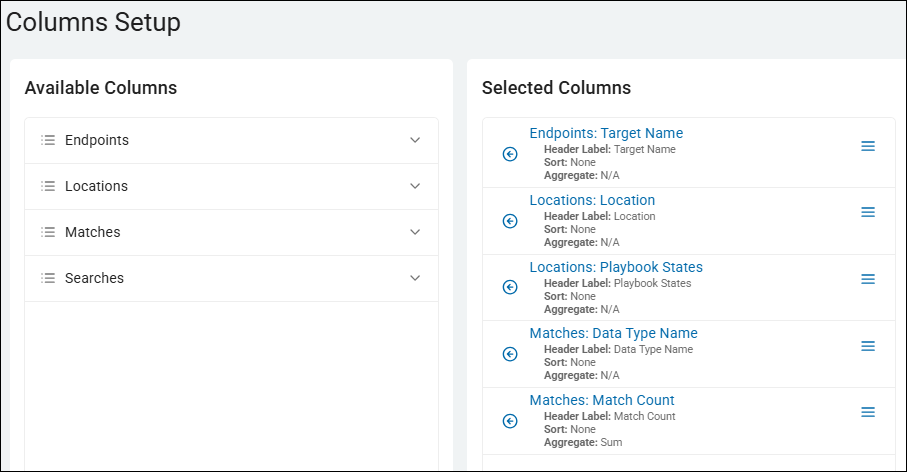Expand the Matches chevron in Available Columns
The width and height of the screenshot is (907, 472).
415,232
